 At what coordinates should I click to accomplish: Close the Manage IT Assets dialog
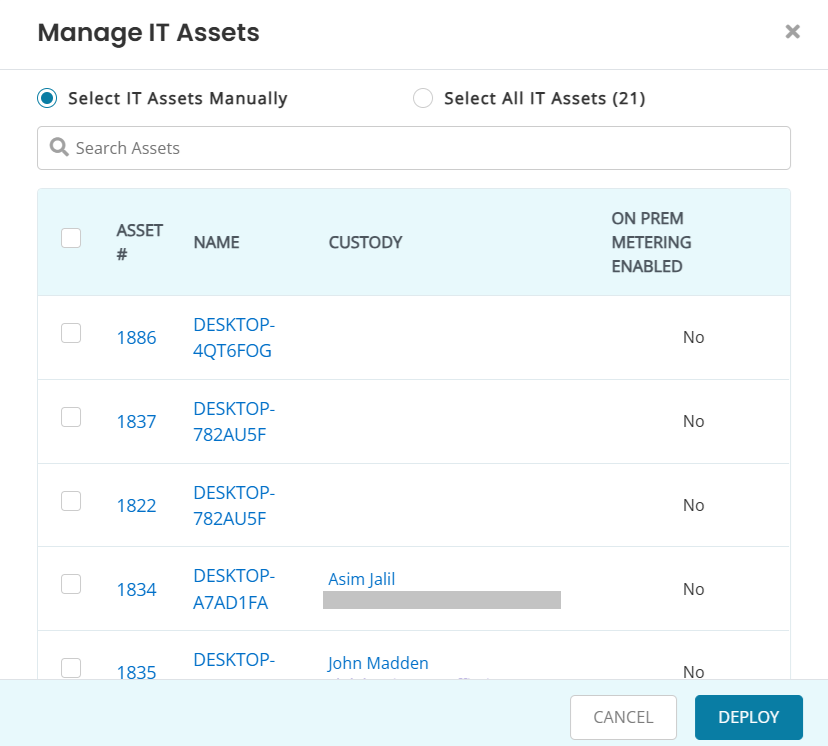792,32
